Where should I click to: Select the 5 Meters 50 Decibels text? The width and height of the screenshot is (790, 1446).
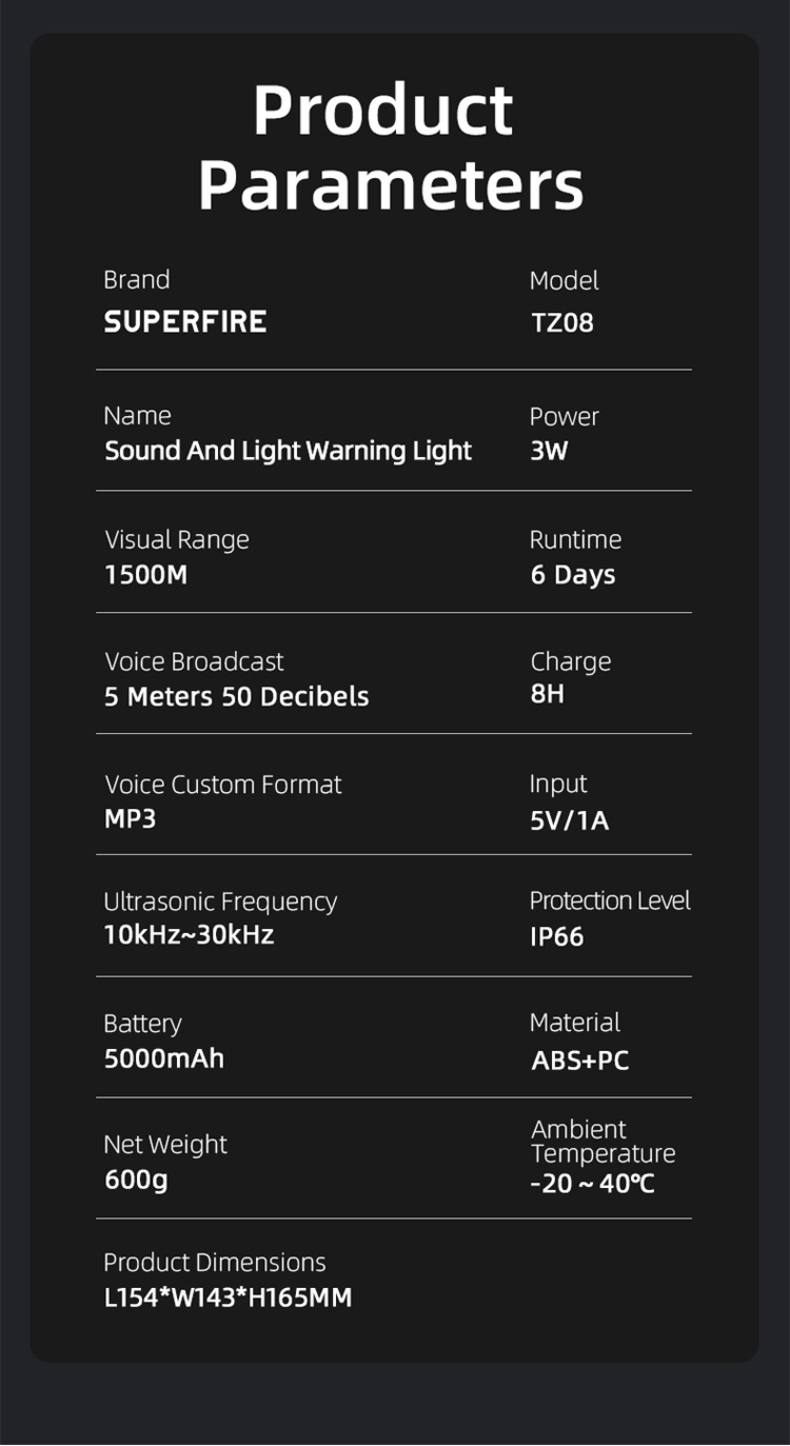coord(236,697)
